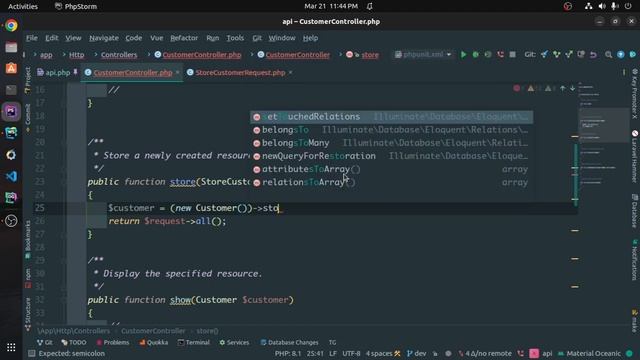640x360 pixels.
Task: Click the teal icon at toolbar end
Action: click(x=633, y=54)
